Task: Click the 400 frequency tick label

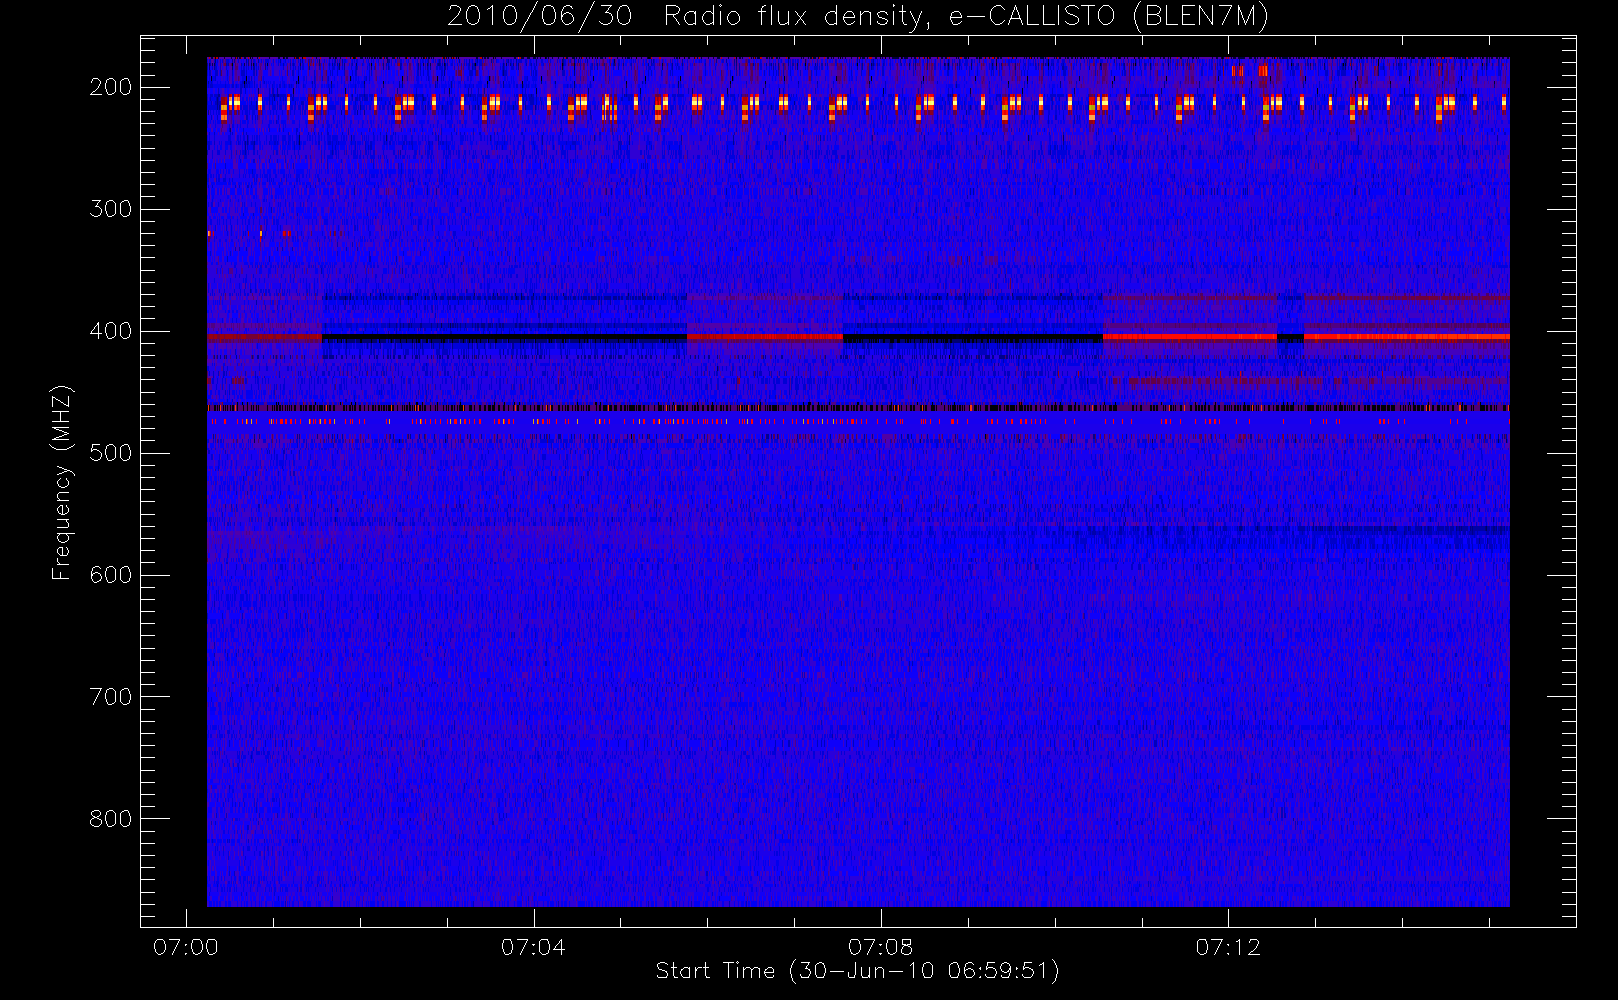Action: tap(111, 331)
